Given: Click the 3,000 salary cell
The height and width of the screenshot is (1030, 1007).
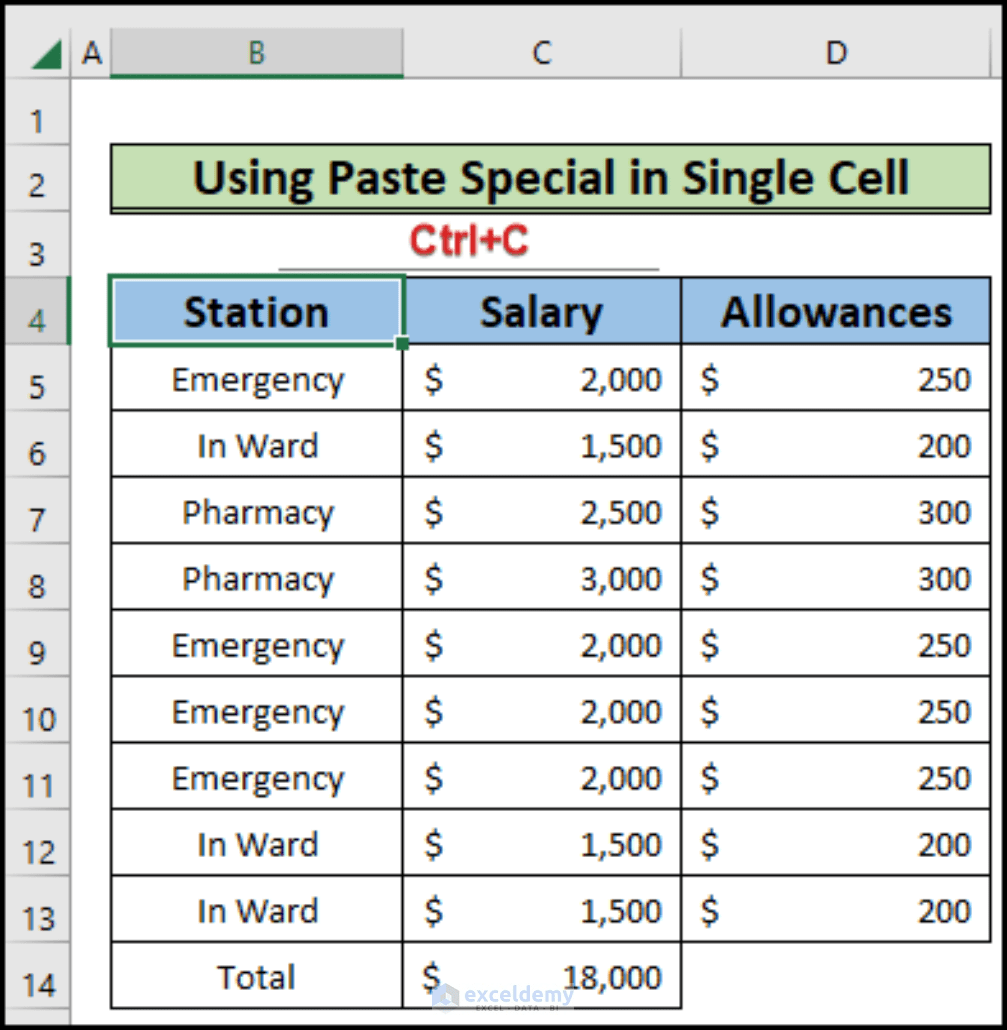Looking at the screenshot, I should (x=542, y=578).
